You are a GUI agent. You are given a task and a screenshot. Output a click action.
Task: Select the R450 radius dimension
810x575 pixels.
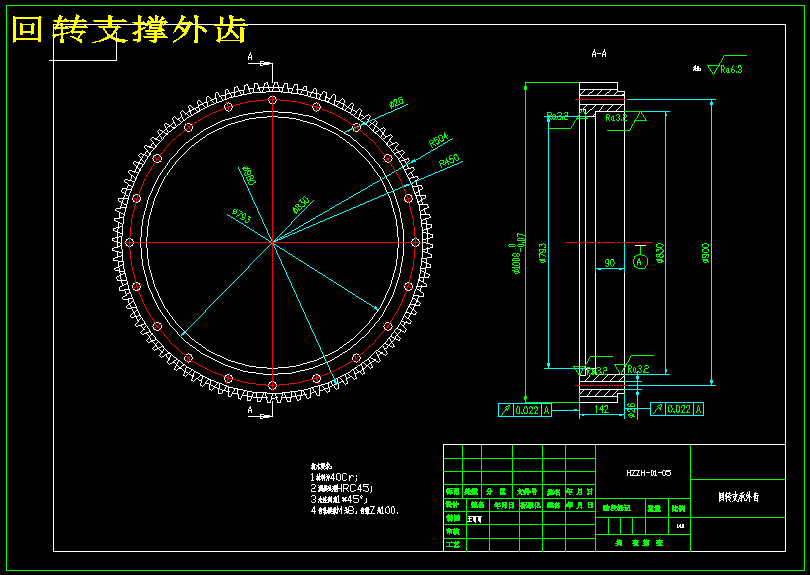click(449, 161)
